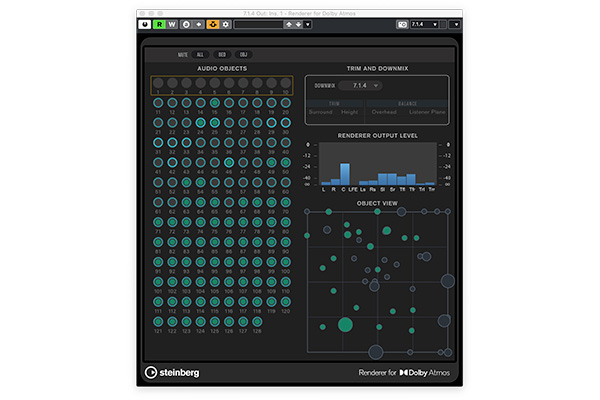The width and height of the screenshot is (600, 400).
Task: Click the Height trim label
Action: 349,112
